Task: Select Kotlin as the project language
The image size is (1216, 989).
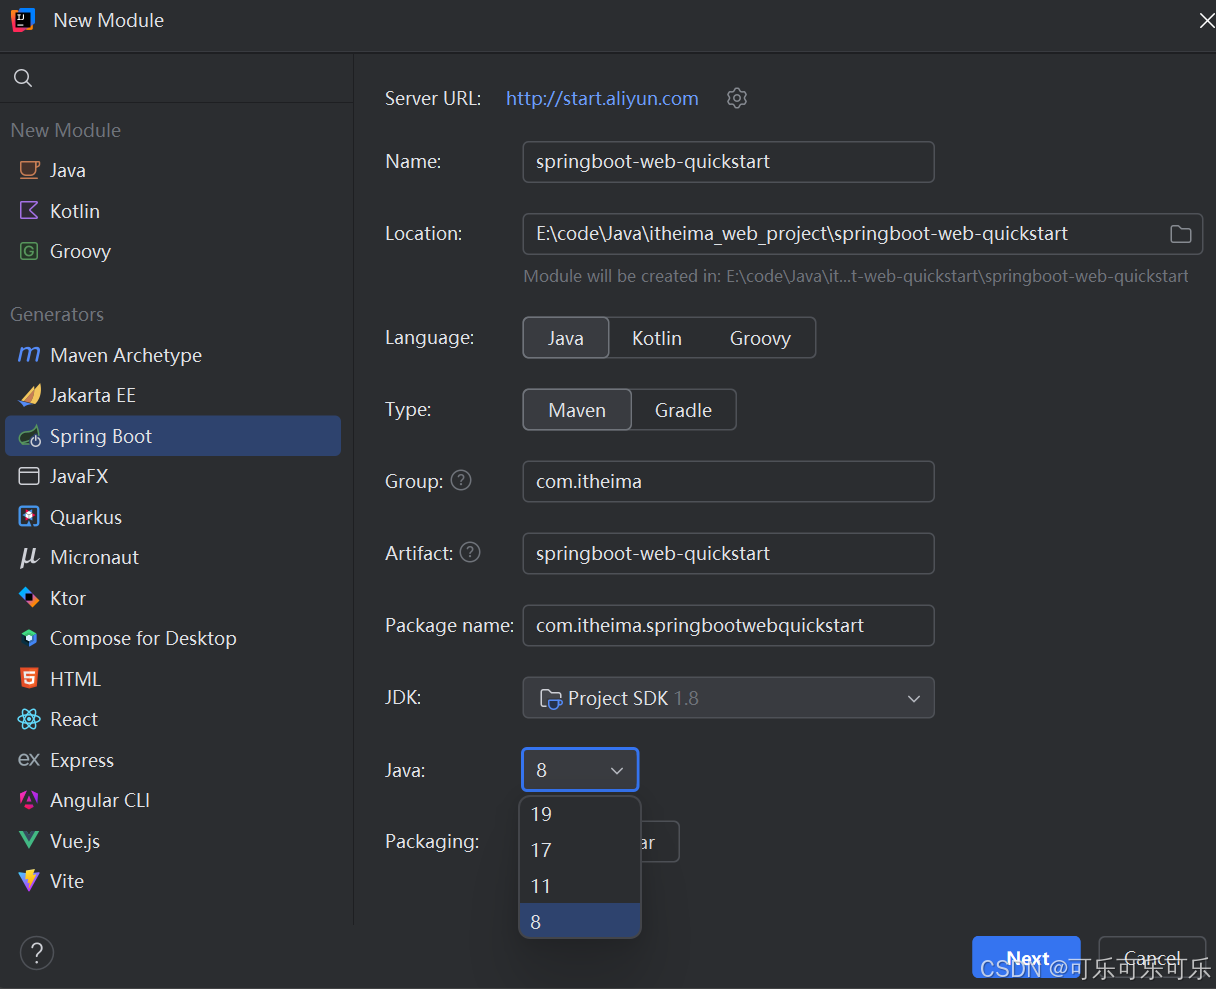Action: (x=657, y=337)
